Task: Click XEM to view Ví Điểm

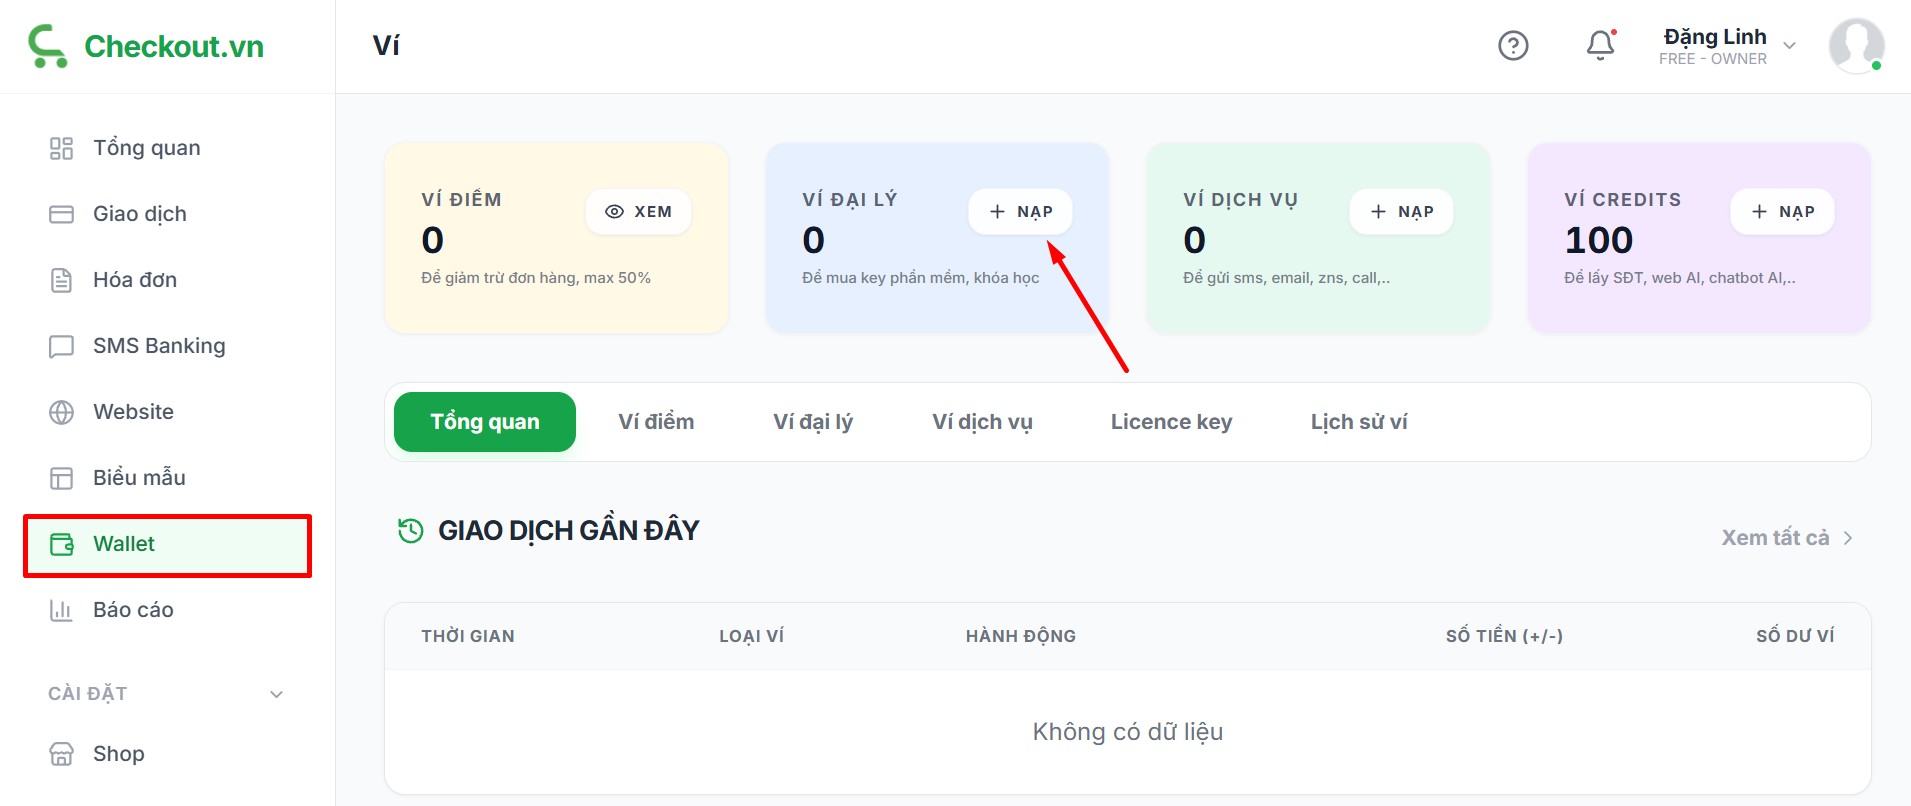Action: coord(638,212)
